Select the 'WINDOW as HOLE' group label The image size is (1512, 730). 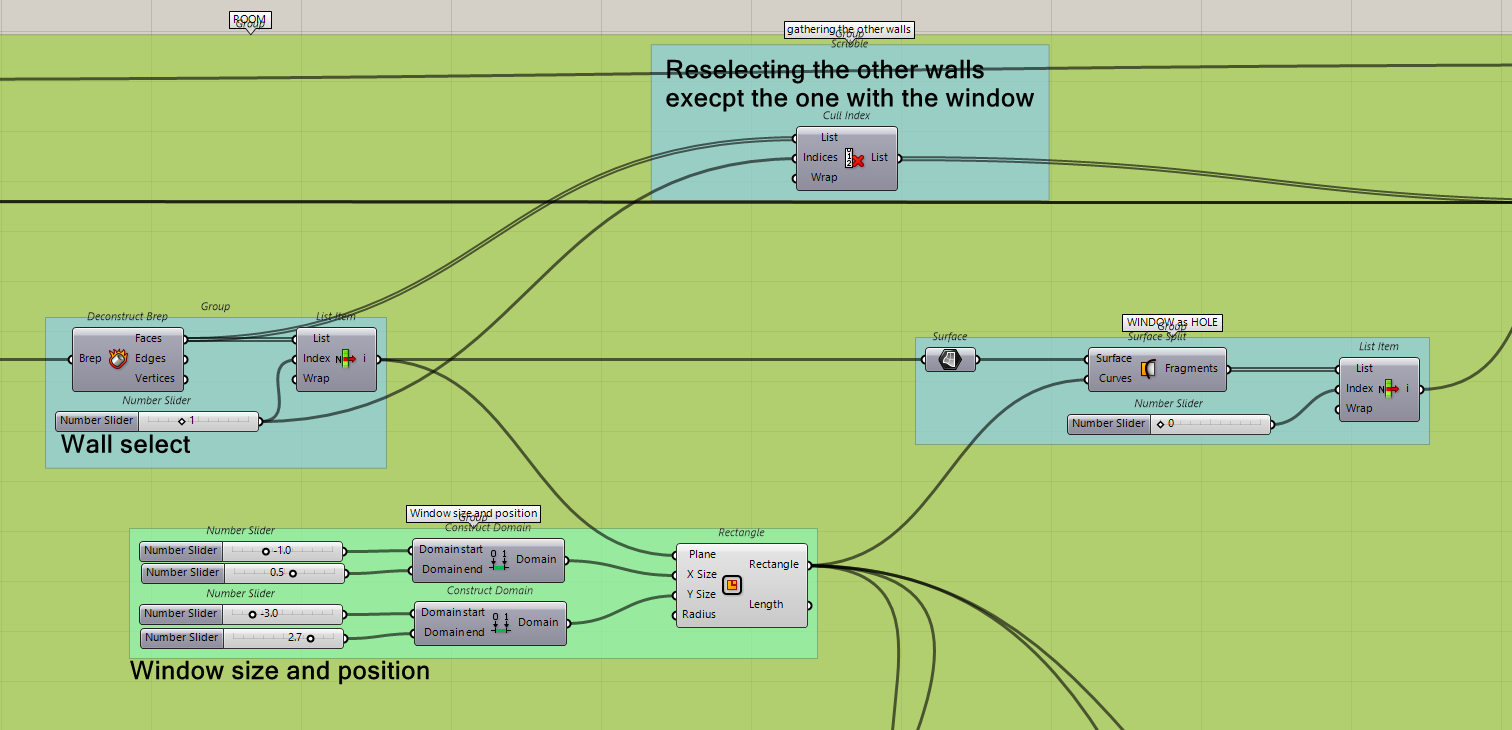point(1172,322)
